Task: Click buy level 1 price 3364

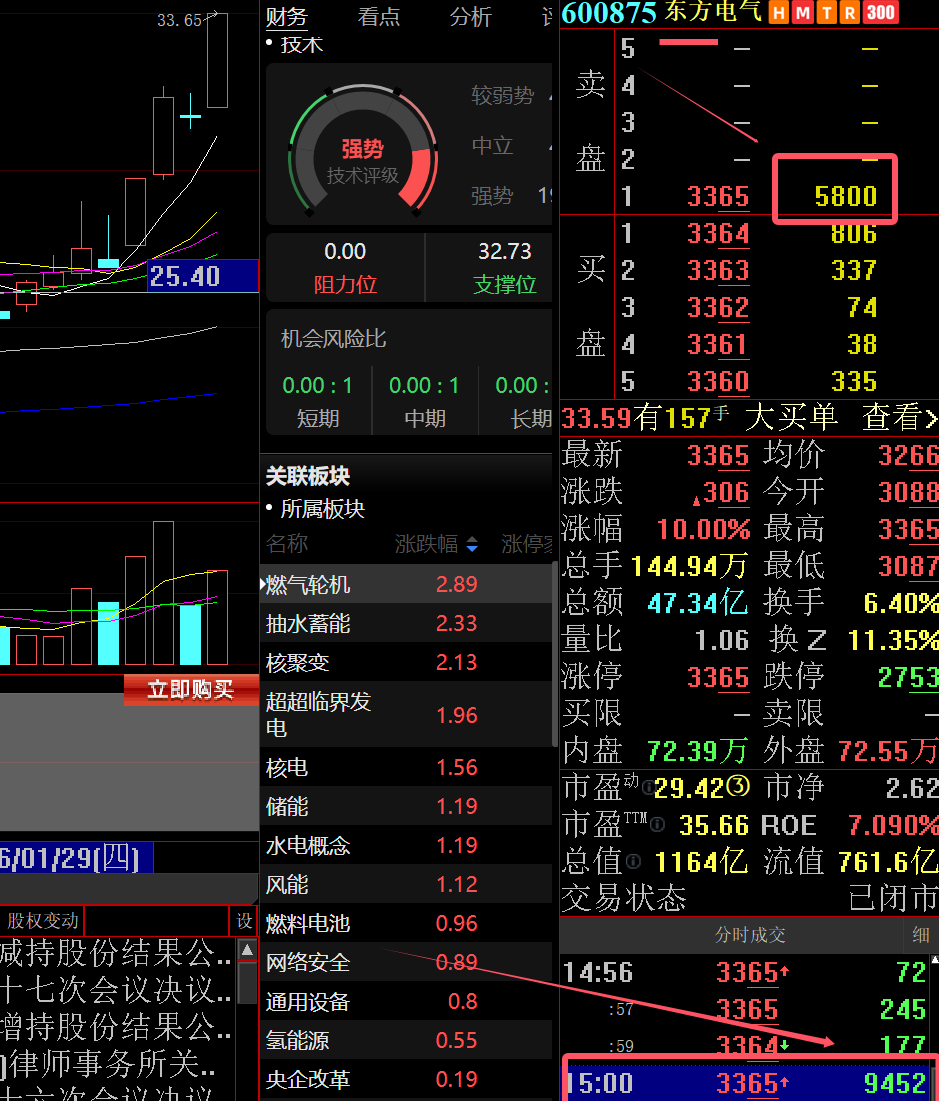Action: (x=718, y=234)
